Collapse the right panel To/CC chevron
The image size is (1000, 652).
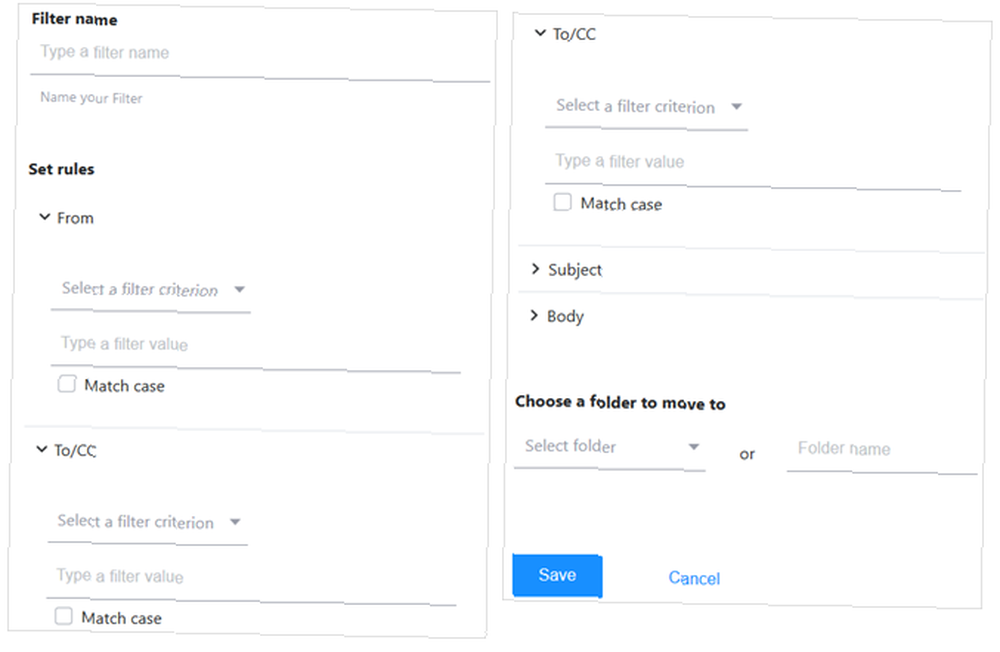click(540, 33)
